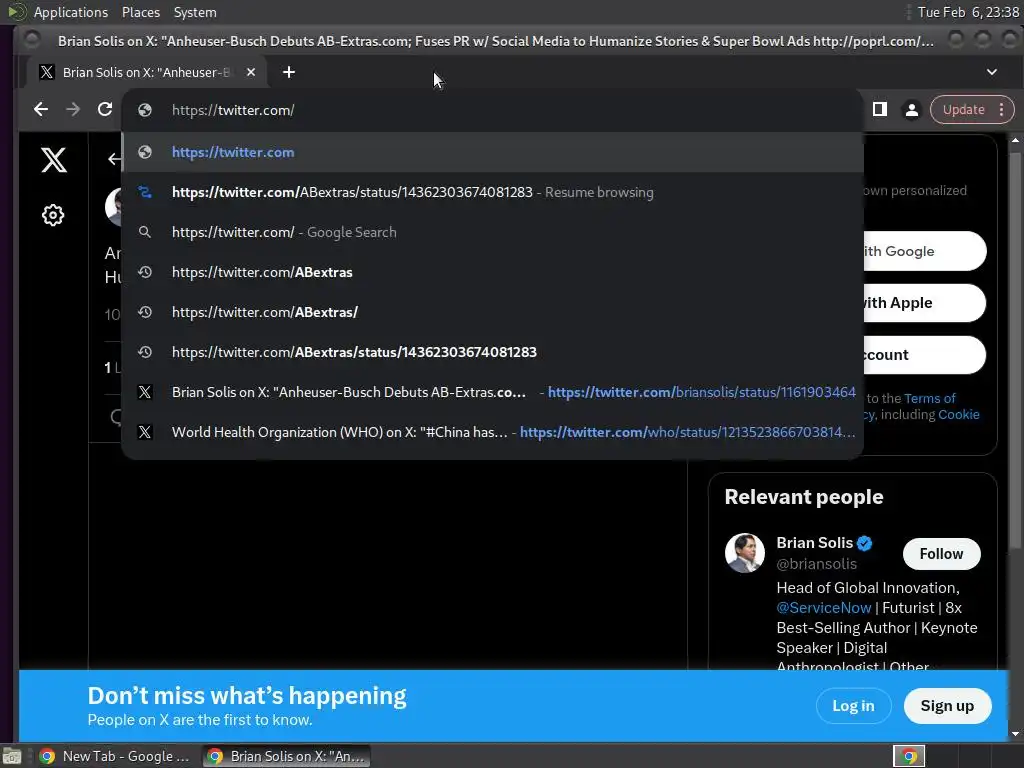Reload the current page
This screenshot has width=1024, height=768.
pyautogui.click(x=104, y=109)
